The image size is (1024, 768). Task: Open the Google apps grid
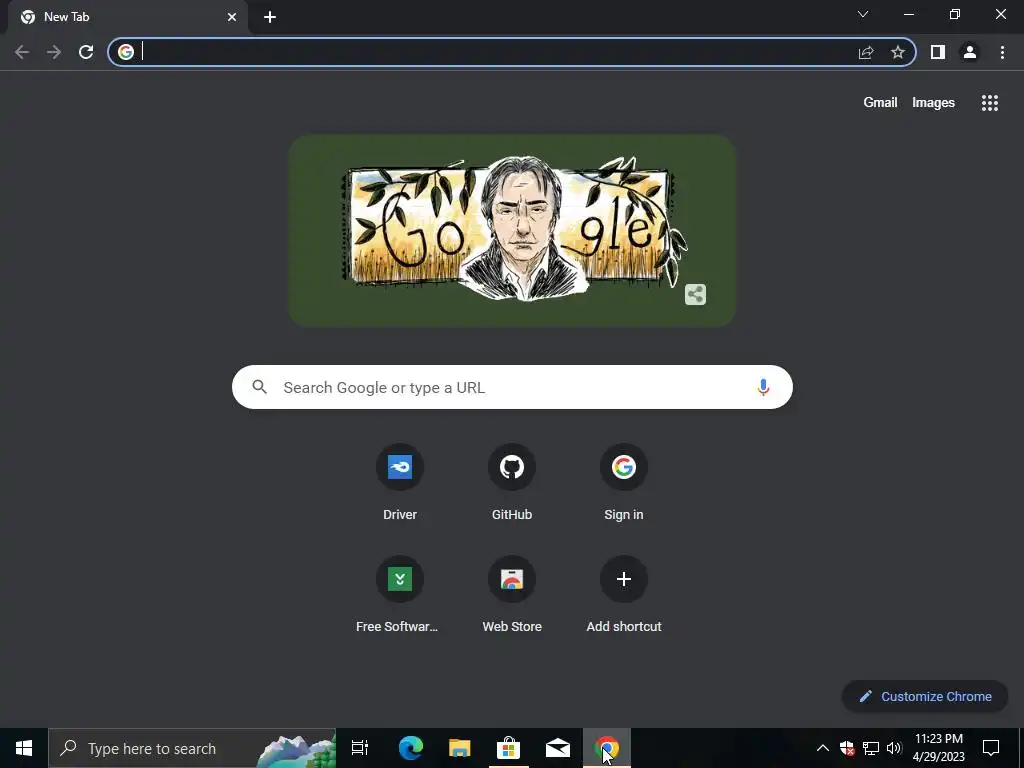(990, 103)
